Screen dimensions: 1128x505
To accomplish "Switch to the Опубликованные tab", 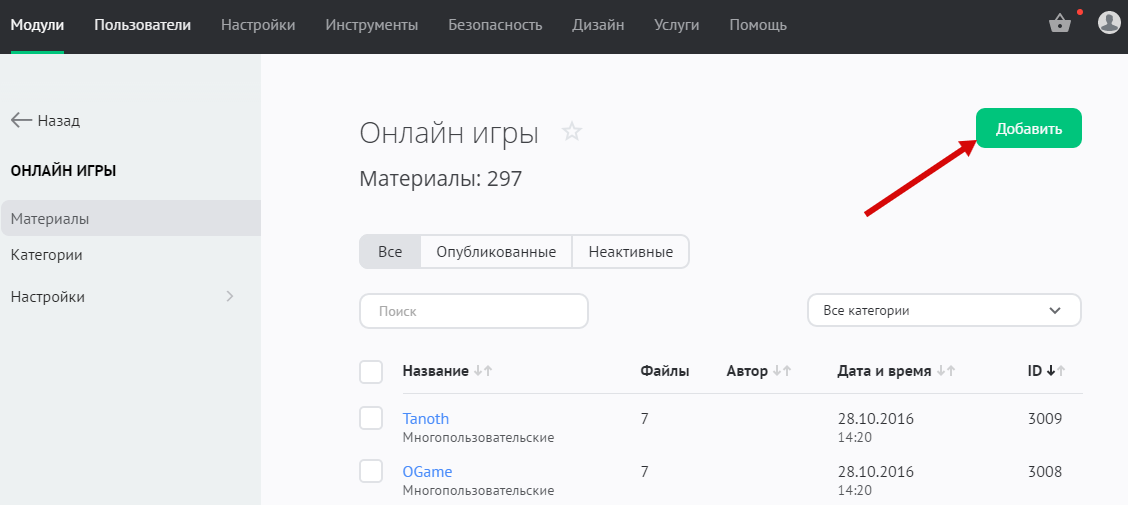I will click(x=496, y=252).
